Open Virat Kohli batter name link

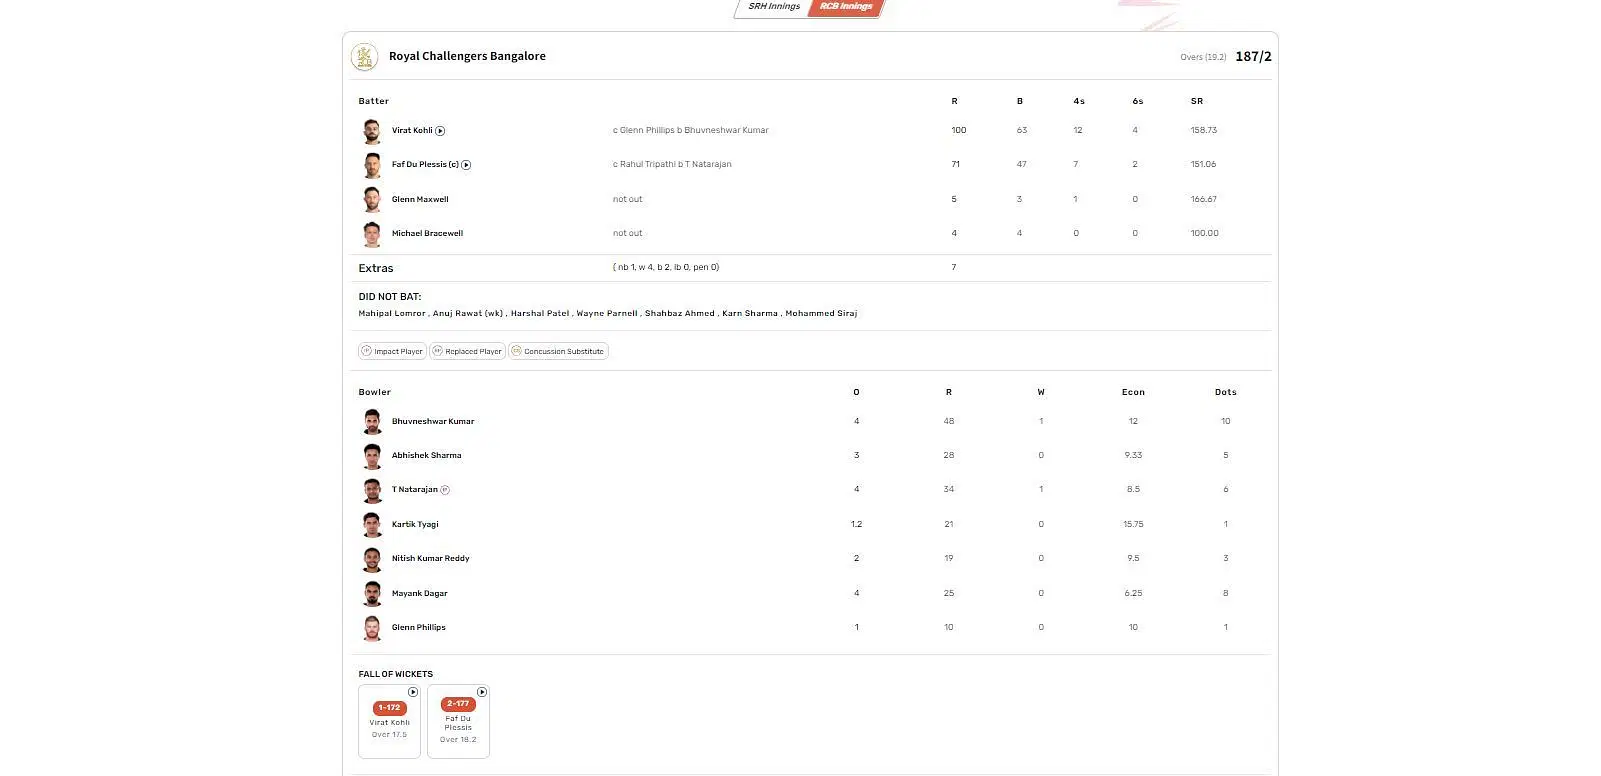tap(412, 131)
